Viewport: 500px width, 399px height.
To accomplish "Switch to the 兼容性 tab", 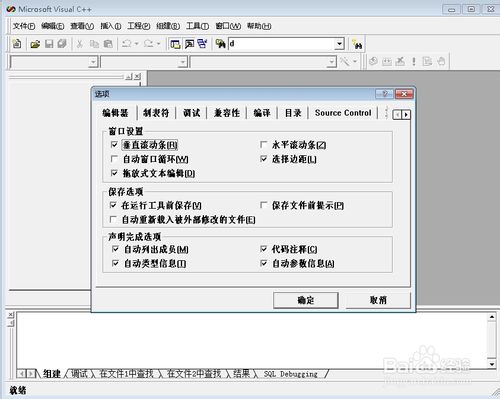I will (227, 113).
